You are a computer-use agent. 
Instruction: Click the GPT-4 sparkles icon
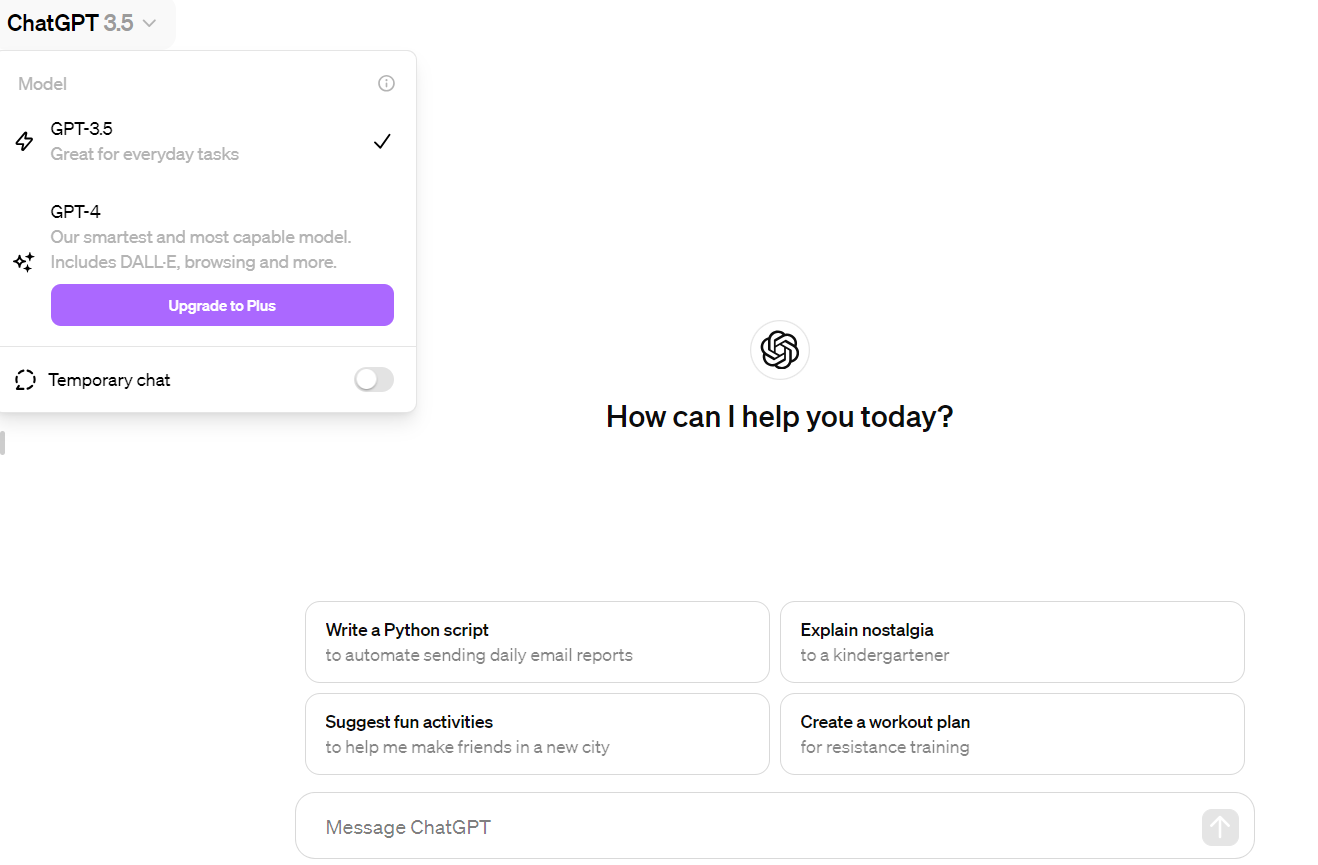[x=24, y=262]
